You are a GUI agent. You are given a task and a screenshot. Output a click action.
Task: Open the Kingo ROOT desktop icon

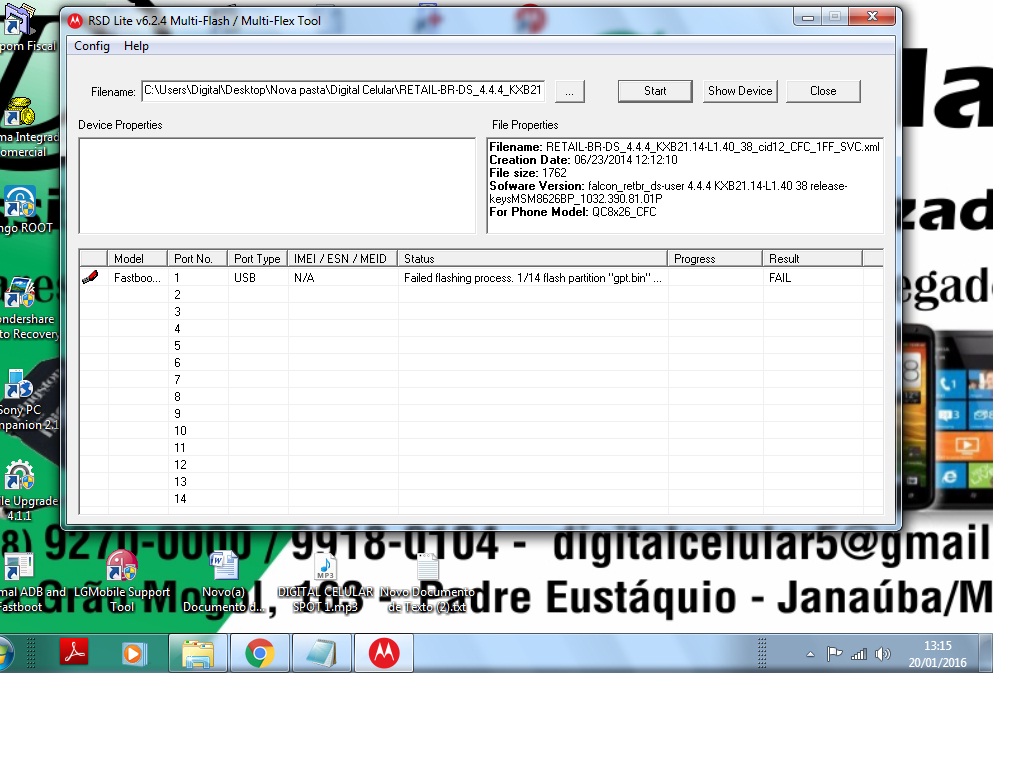[25, 209]
